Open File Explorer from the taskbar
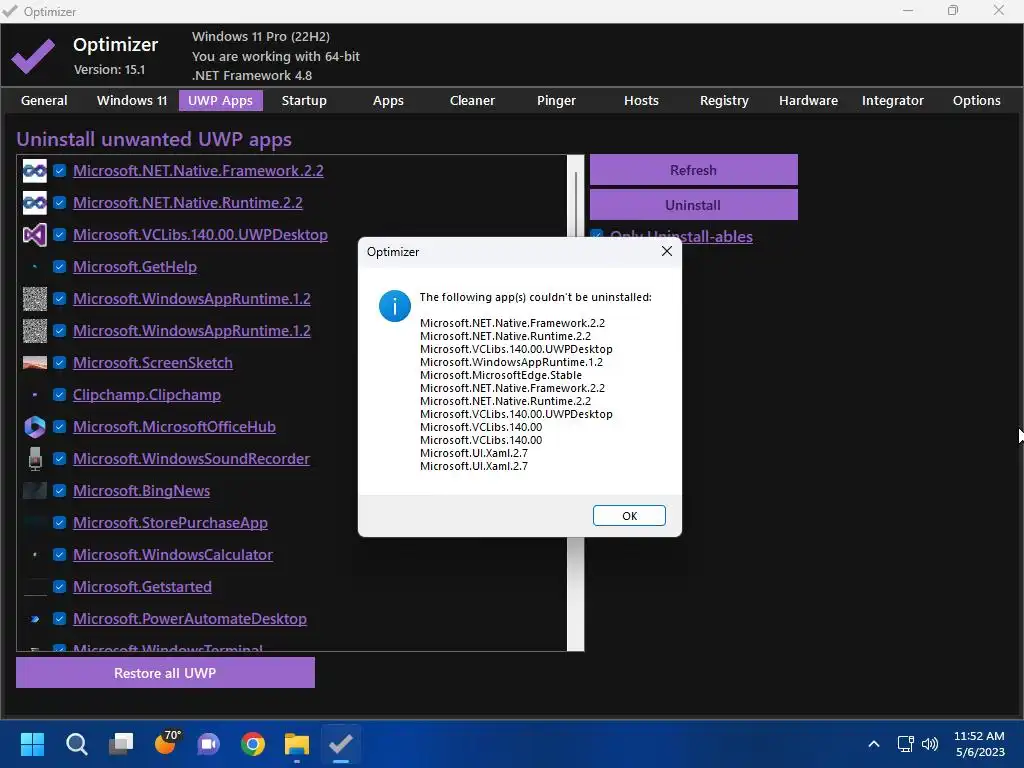Screen dimensions: 1024x768 click(296, 744)
